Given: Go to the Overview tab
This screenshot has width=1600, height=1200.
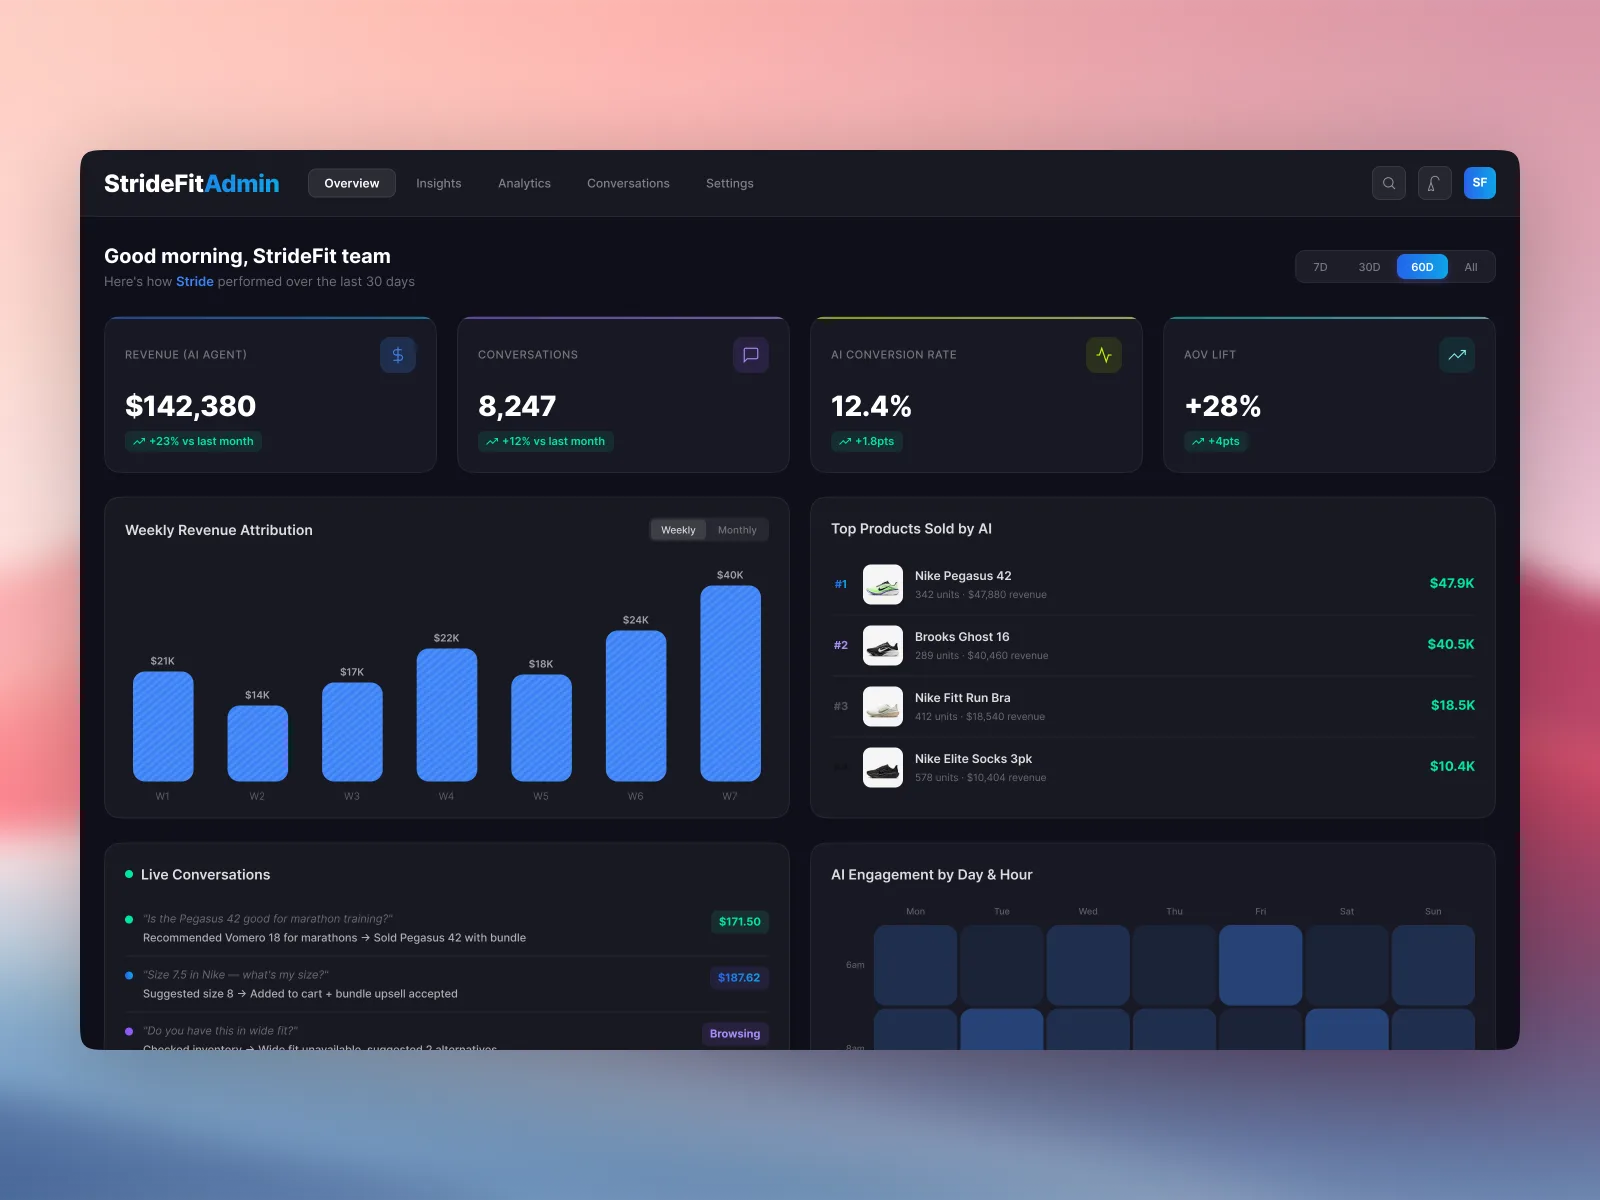Looking at the screenshot, I should tap(352, 183).
